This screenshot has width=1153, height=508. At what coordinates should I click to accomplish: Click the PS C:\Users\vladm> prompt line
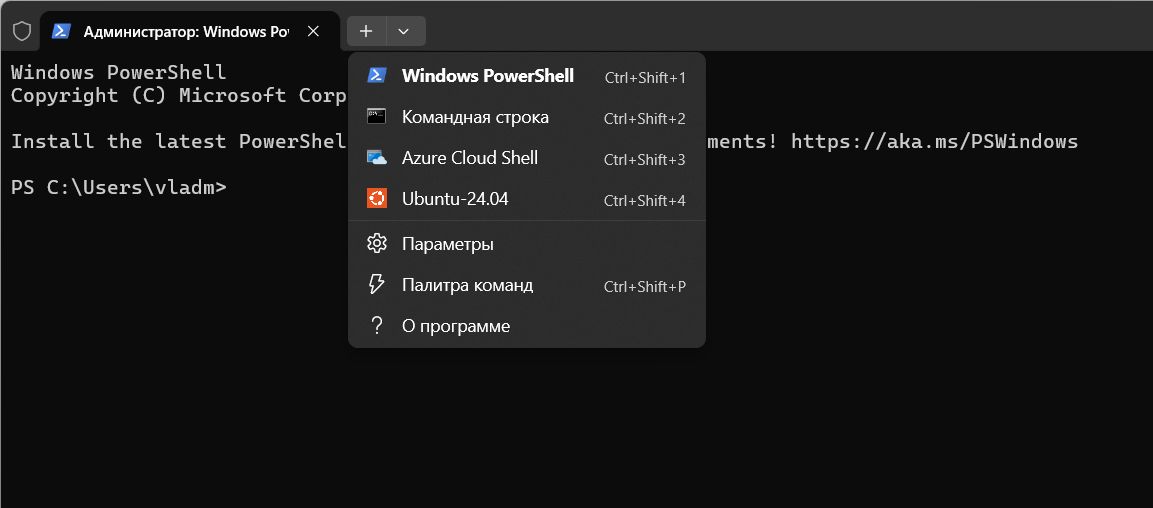pyautogui.click(x=119, y=187)
